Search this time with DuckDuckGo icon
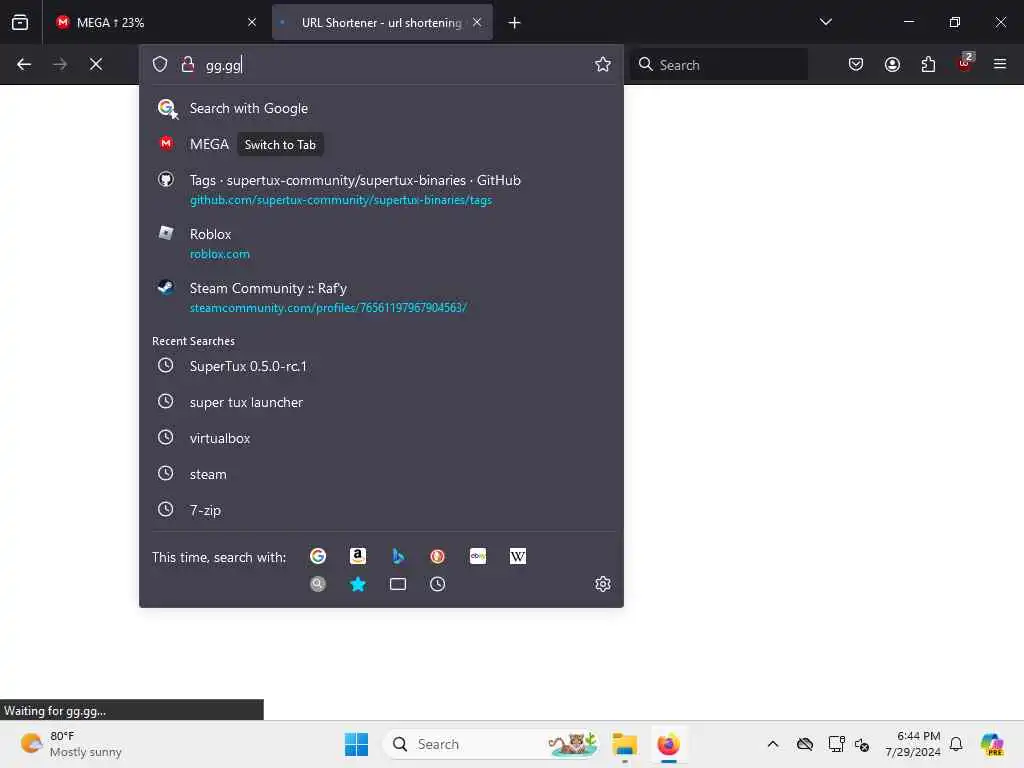This screenshot has width=1024, height=768. point(438,556)
